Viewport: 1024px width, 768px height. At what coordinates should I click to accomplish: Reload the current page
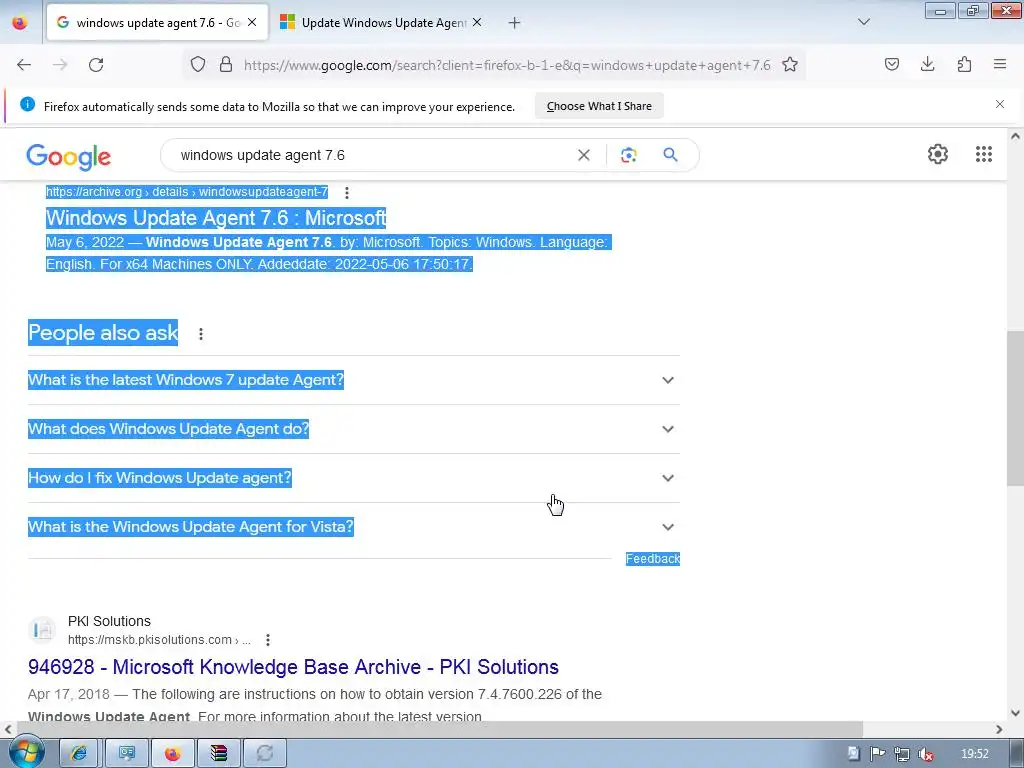click(x=96, y=65)
